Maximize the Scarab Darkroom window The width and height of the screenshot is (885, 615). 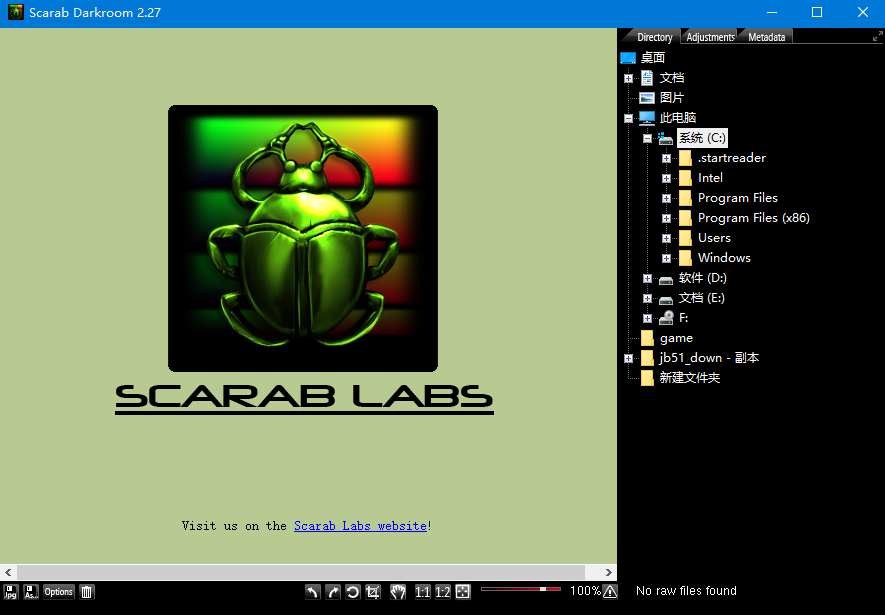(x=817, y=12)
